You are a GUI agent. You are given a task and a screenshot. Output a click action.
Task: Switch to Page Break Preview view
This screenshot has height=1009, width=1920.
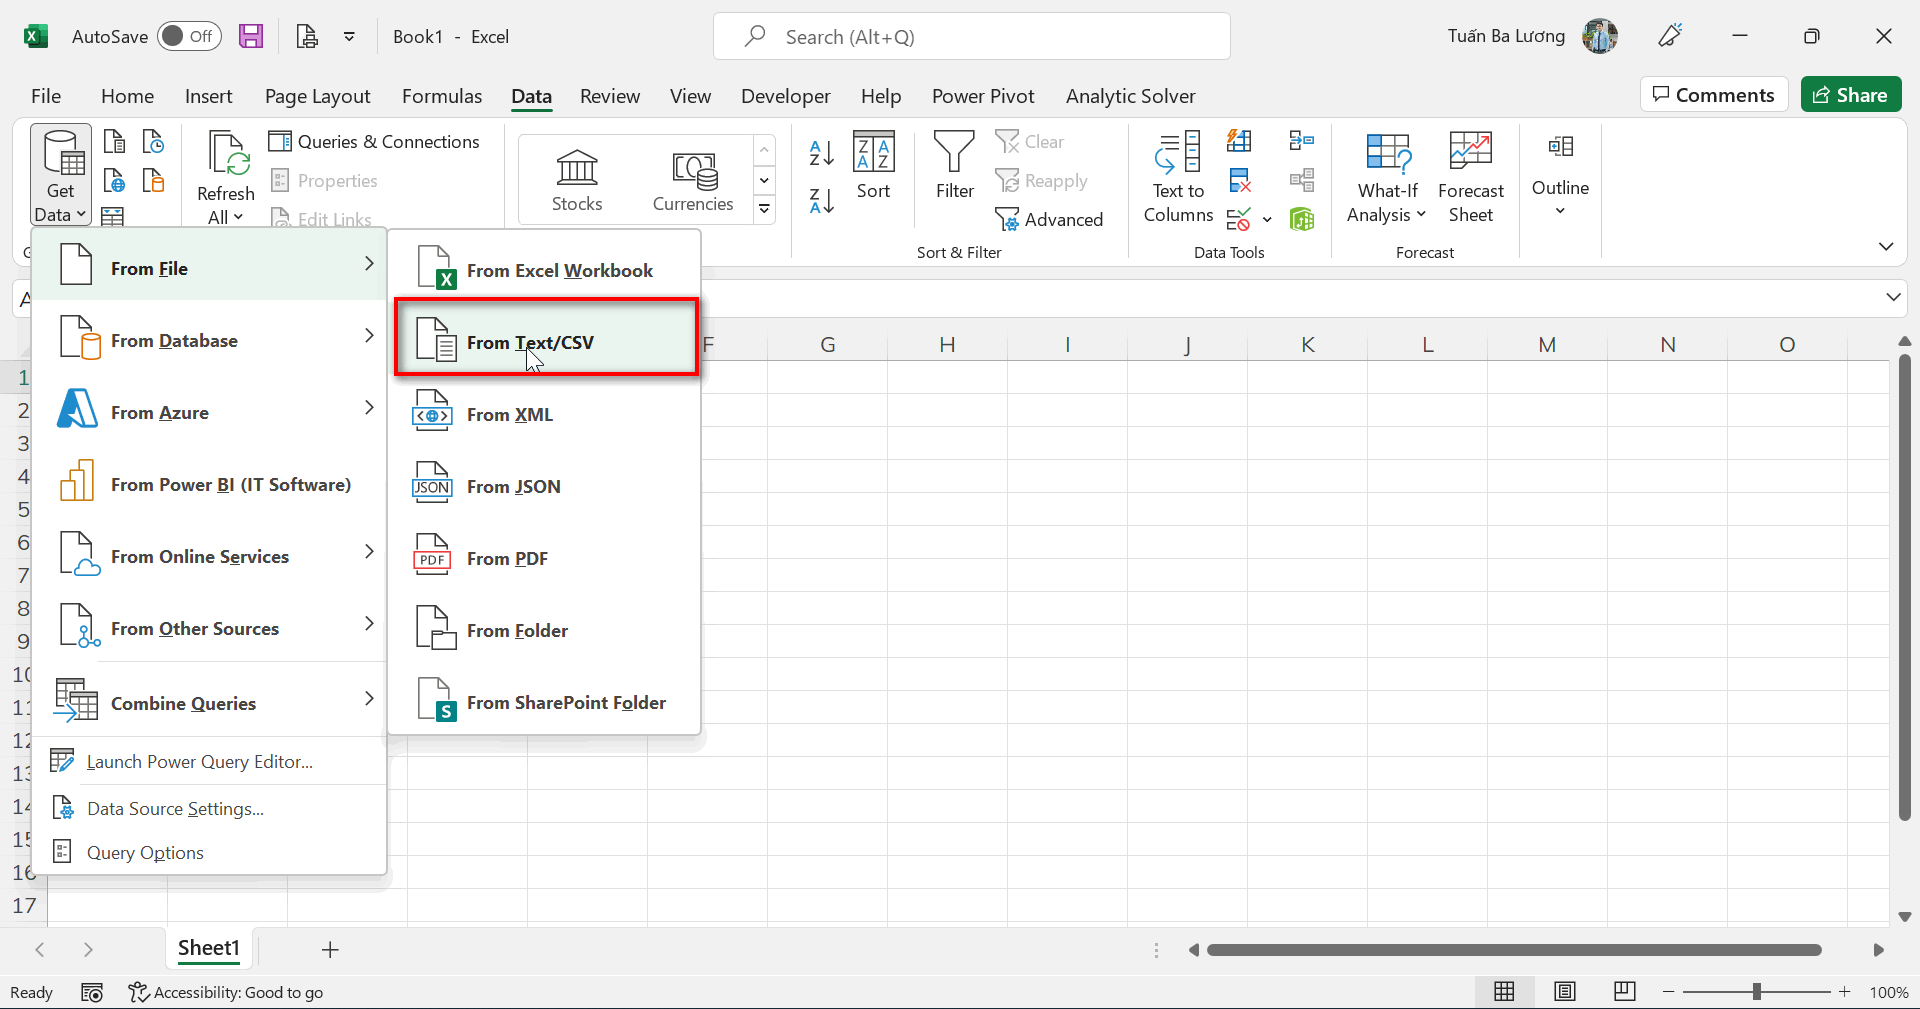(1625, 992)
